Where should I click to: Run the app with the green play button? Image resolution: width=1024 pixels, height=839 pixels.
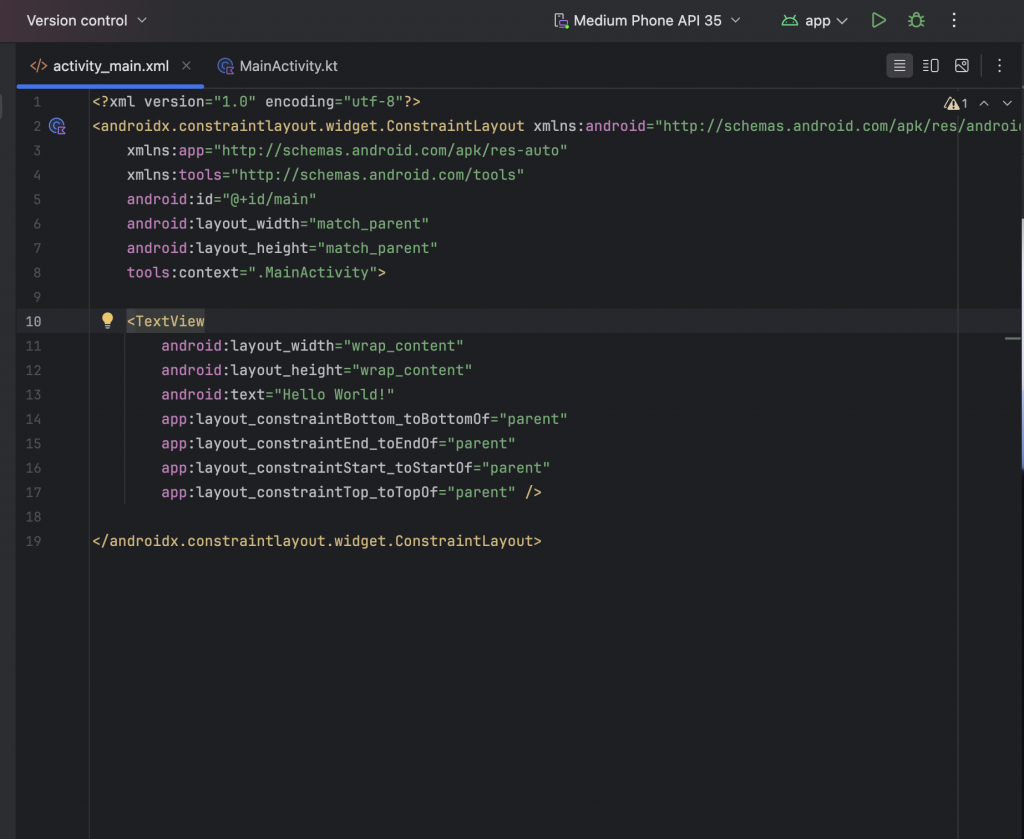(878, 20)
